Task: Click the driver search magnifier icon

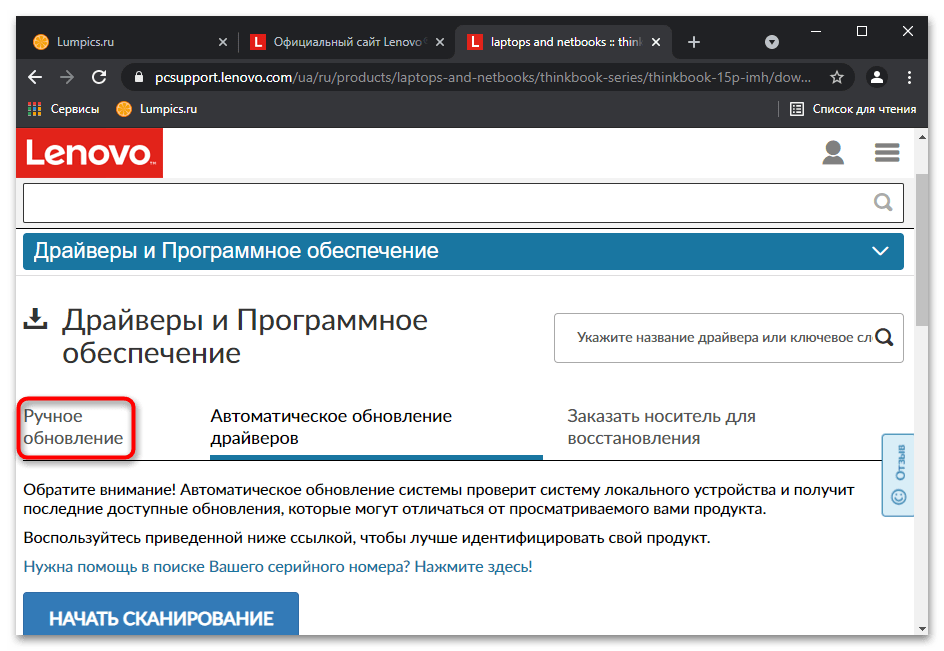Action: click(x=884, y=337)
